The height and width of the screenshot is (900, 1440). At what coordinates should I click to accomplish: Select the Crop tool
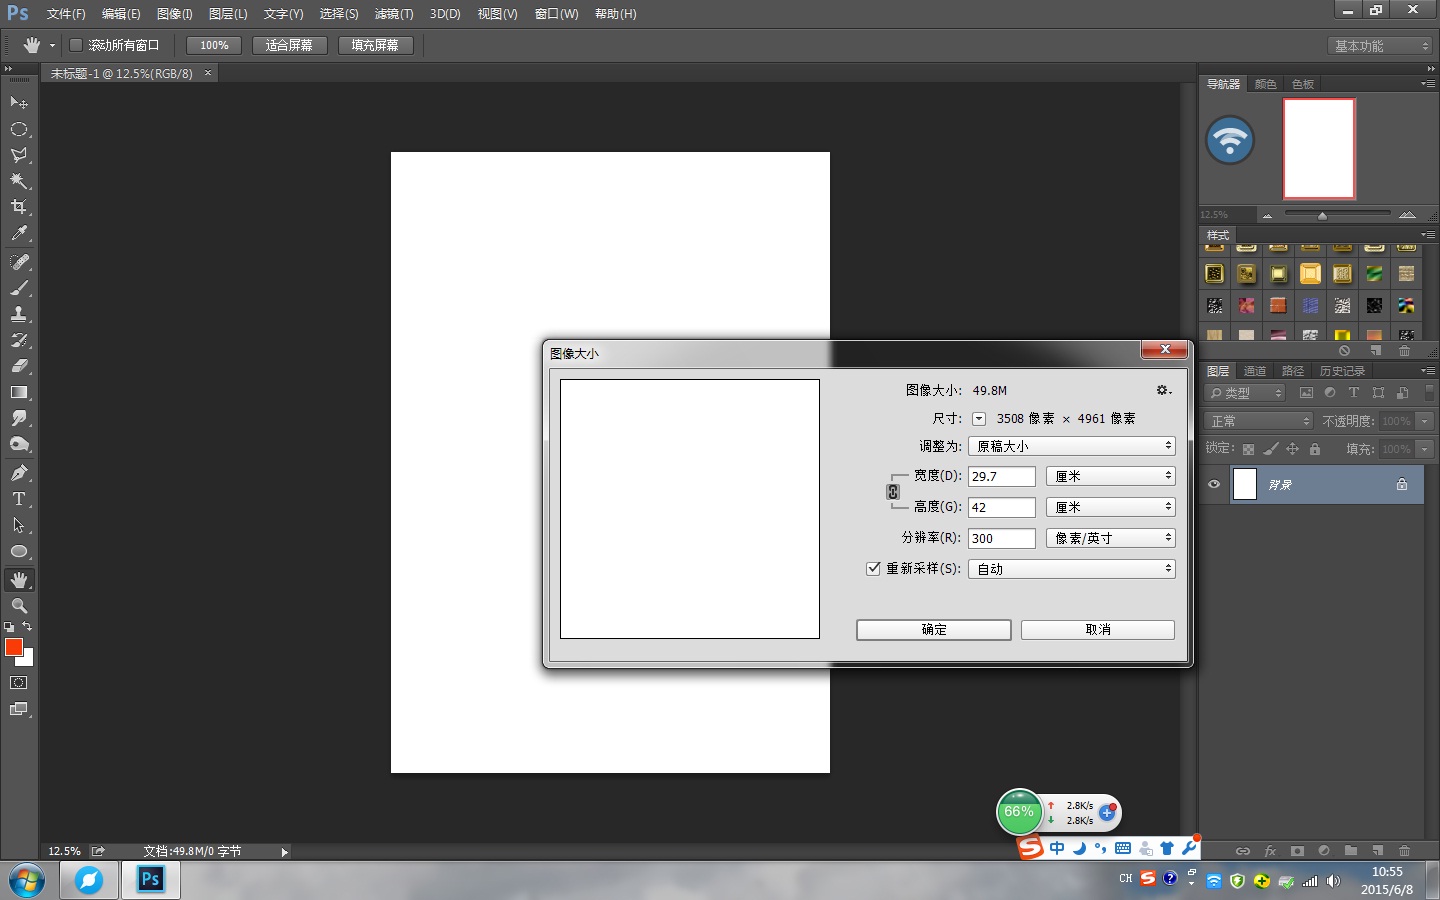click(x=19, y=207)
